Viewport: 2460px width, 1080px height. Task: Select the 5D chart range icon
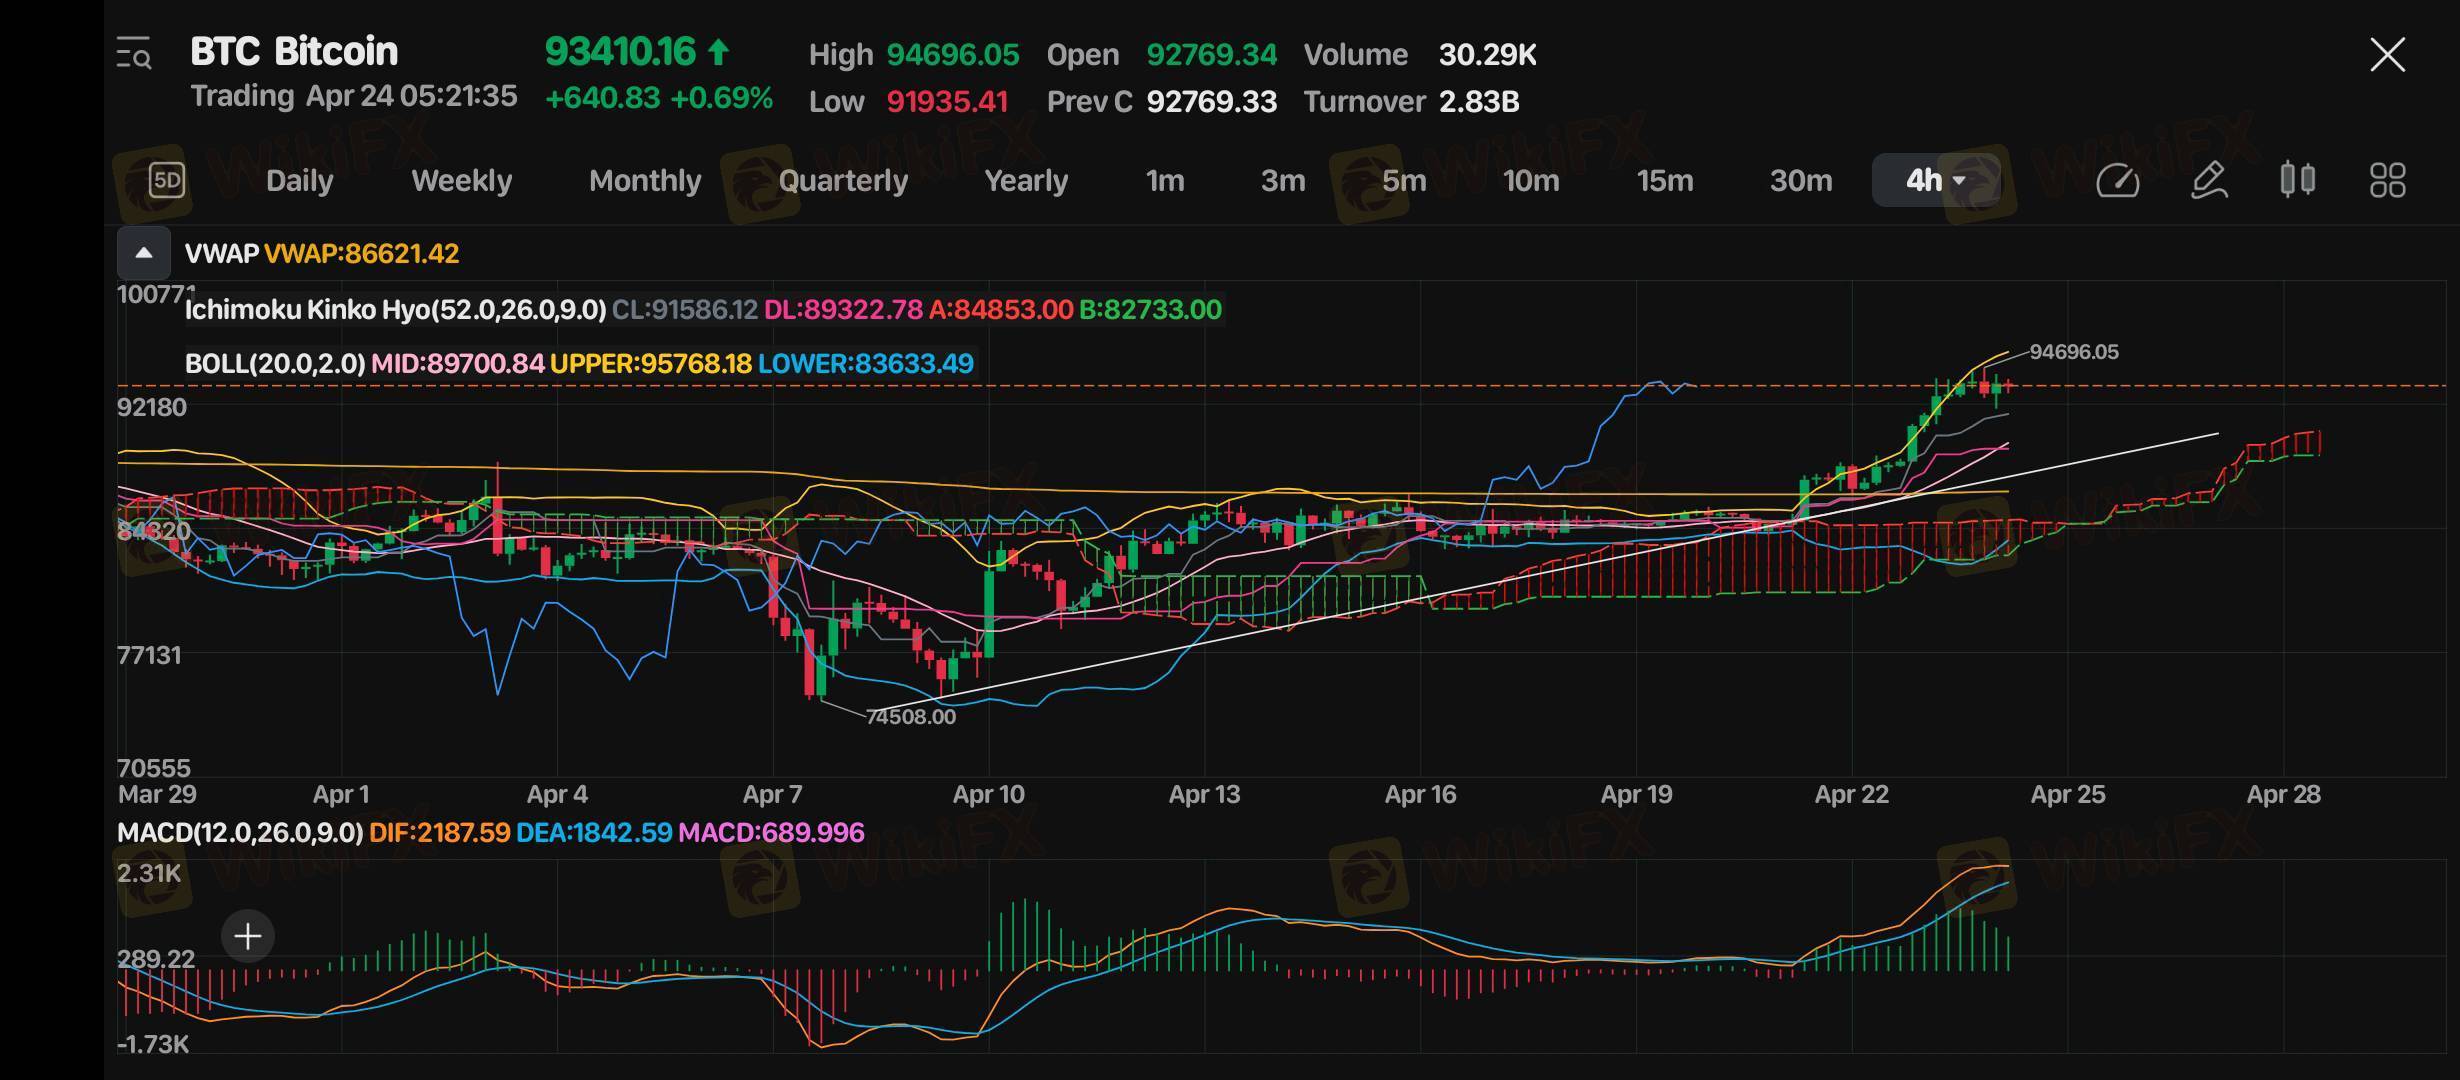166,181
